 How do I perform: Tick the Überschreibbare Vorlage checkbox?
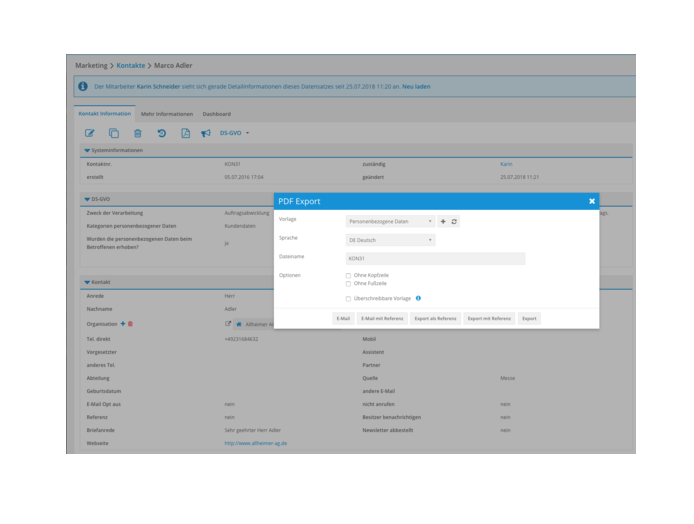[348, 299]
